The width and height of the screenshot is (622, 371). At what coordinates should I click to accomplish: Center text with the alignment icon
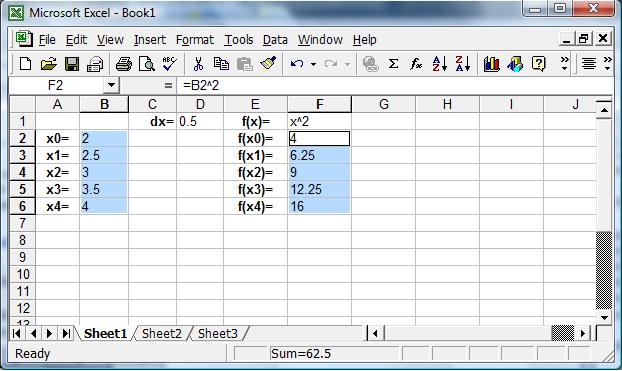pyautogui.click(x=589, y=63)
